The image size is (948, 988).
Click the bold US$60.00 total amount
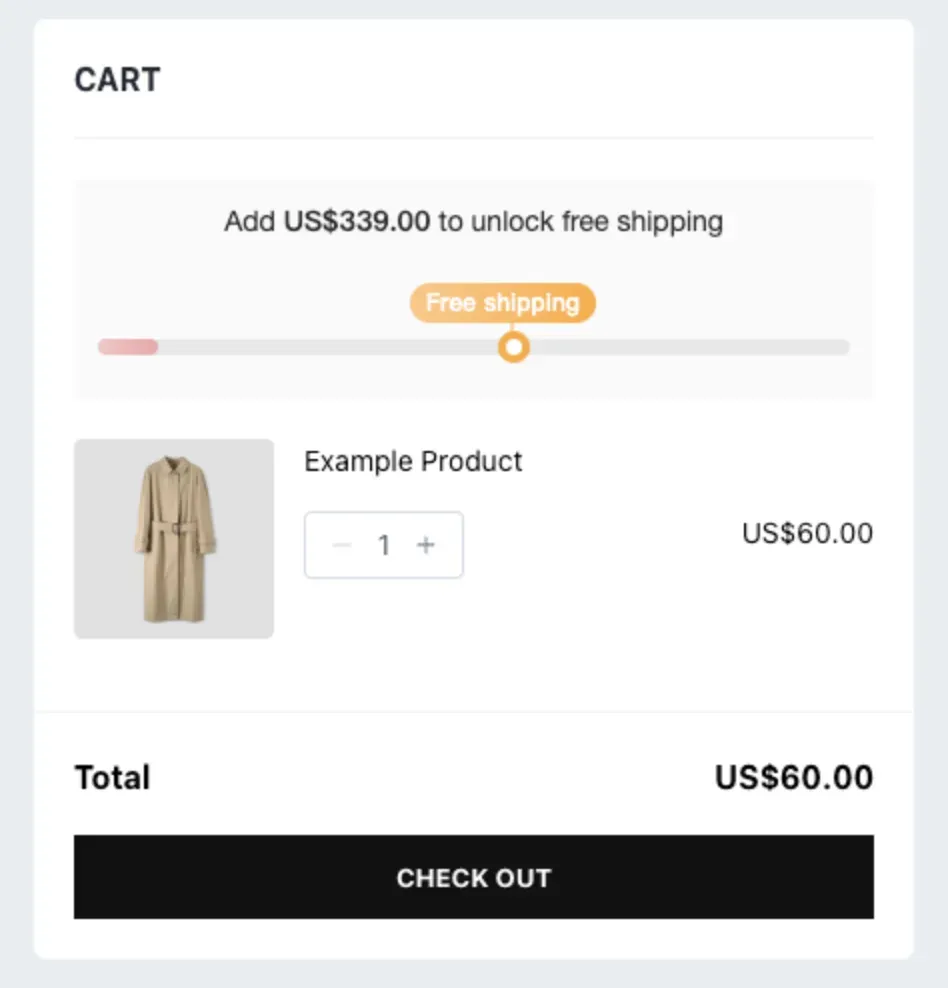pyautogui.click(x=793, y=777)
